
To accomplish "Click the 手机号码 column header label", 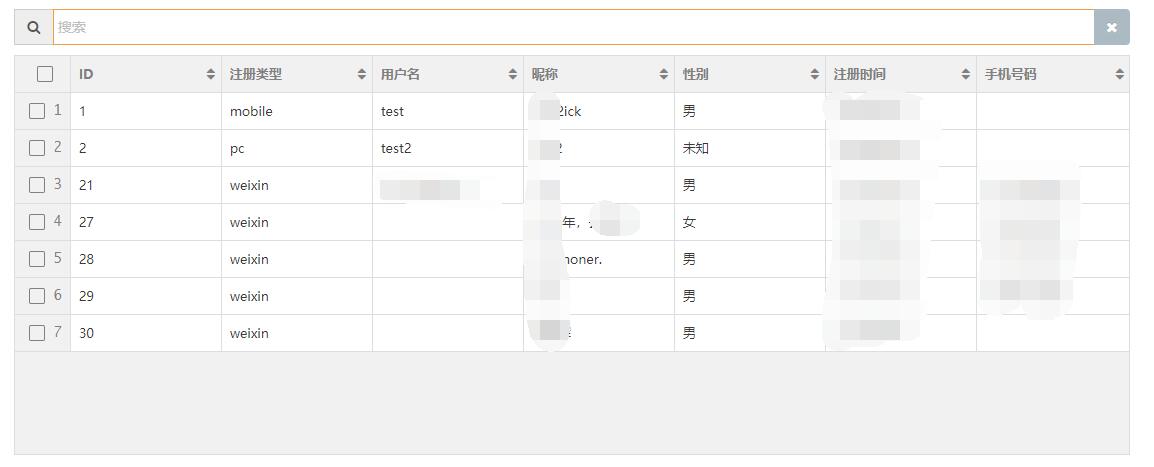I will tap(1010, 74).
